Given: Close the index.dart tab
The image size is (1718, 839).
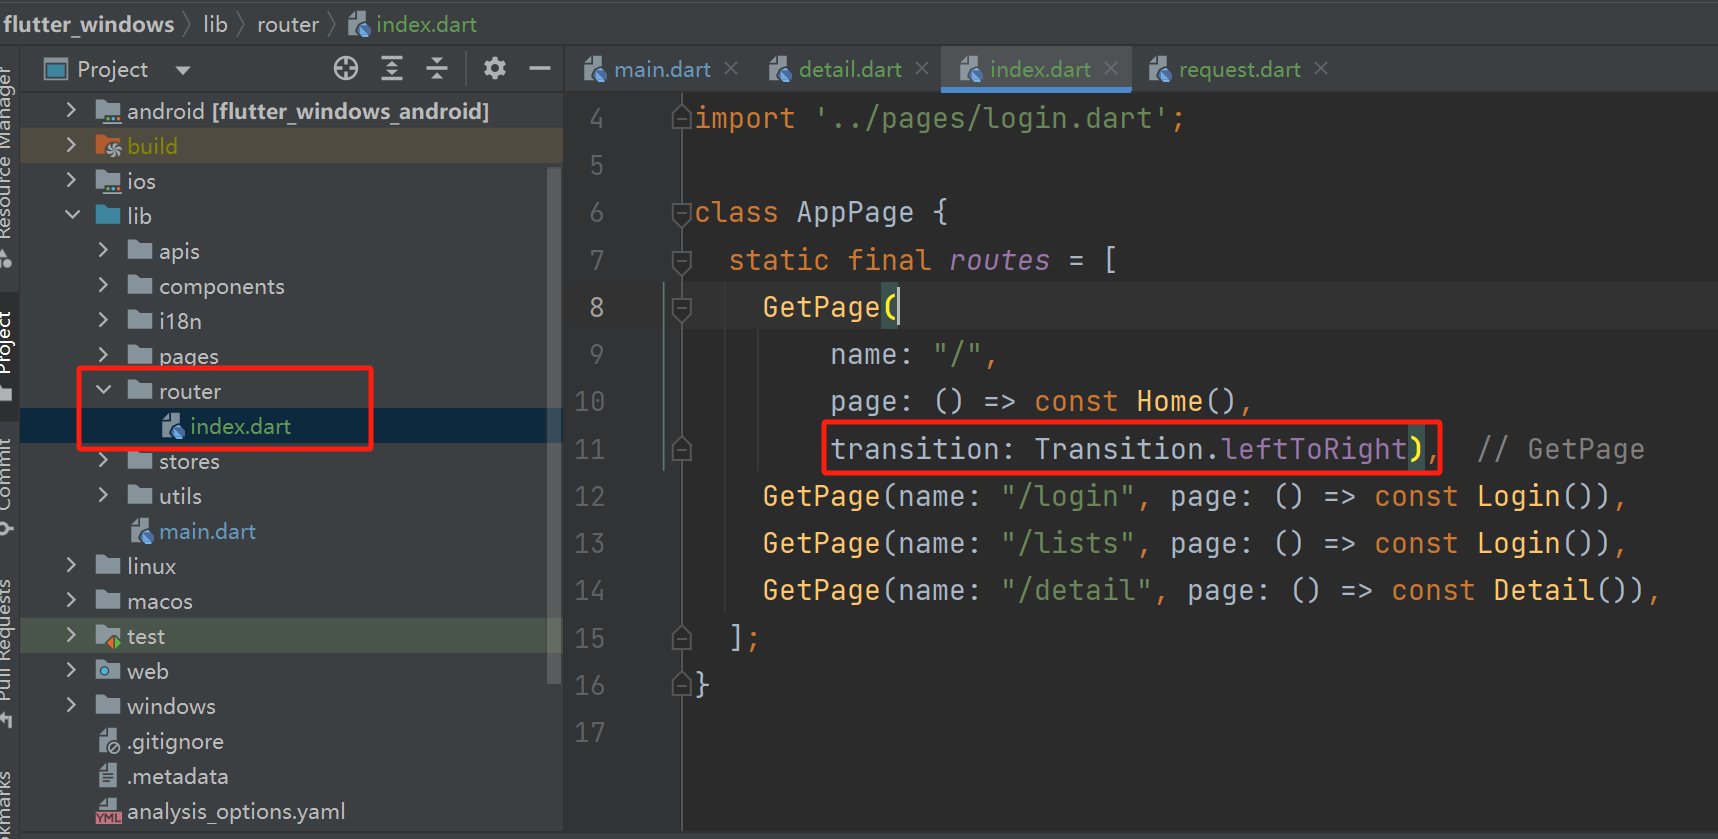Looking at the screenshot, I should 1111,68.
